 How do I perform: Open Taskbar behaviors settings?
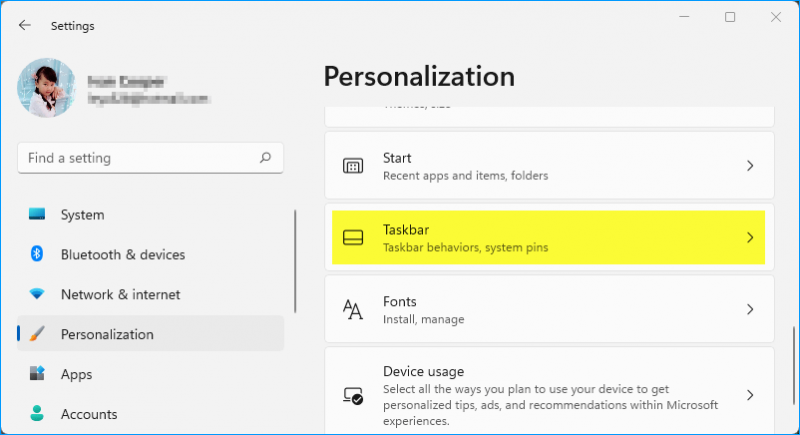[x=549, y=238]
